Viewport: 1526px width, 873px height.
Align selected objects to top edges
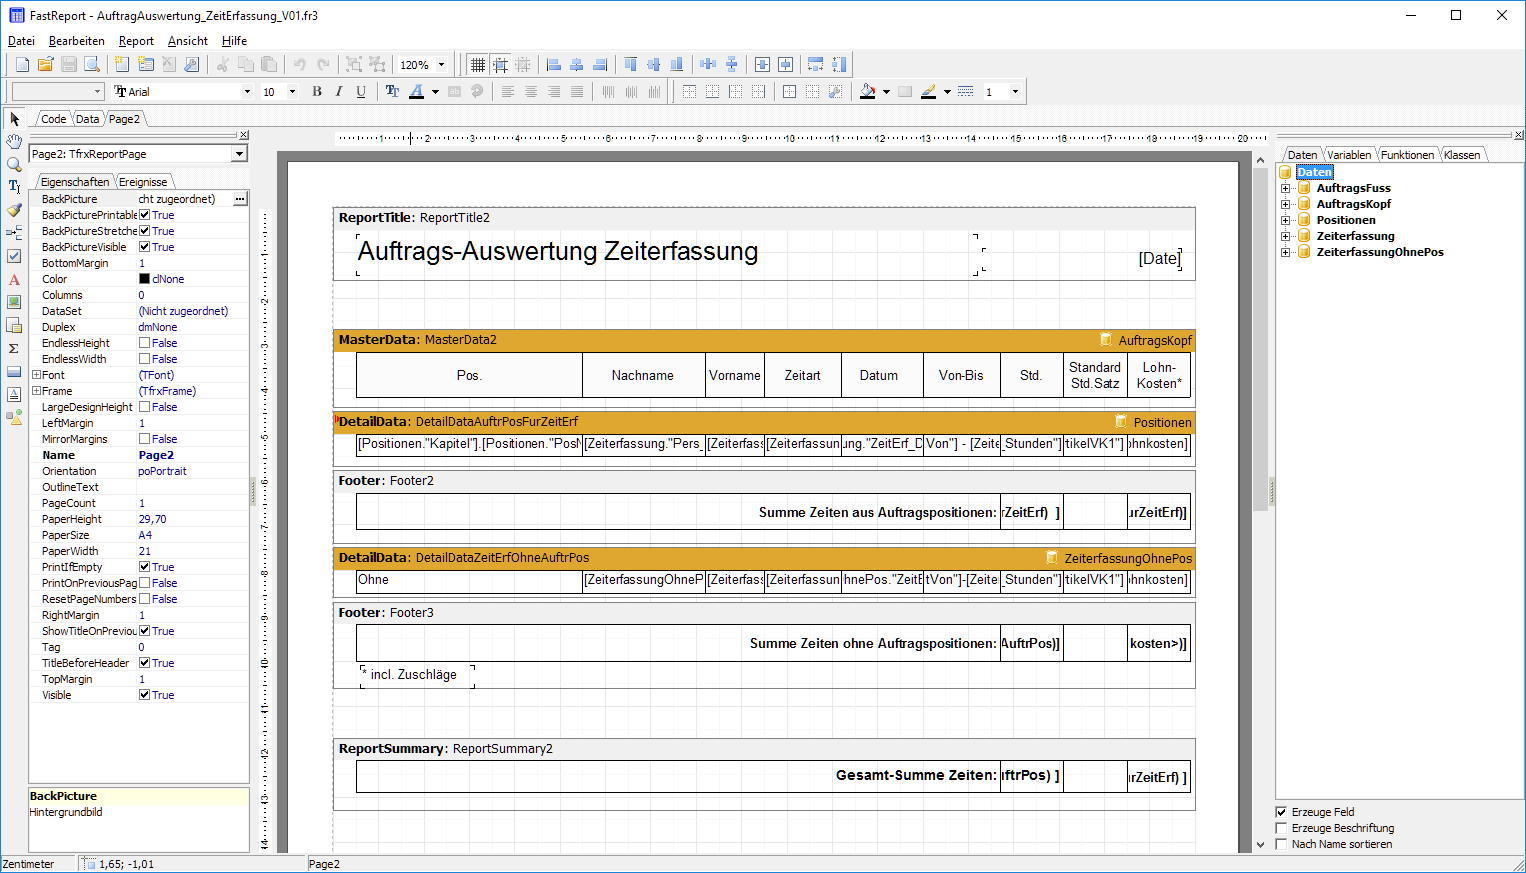tap(630, 64)
